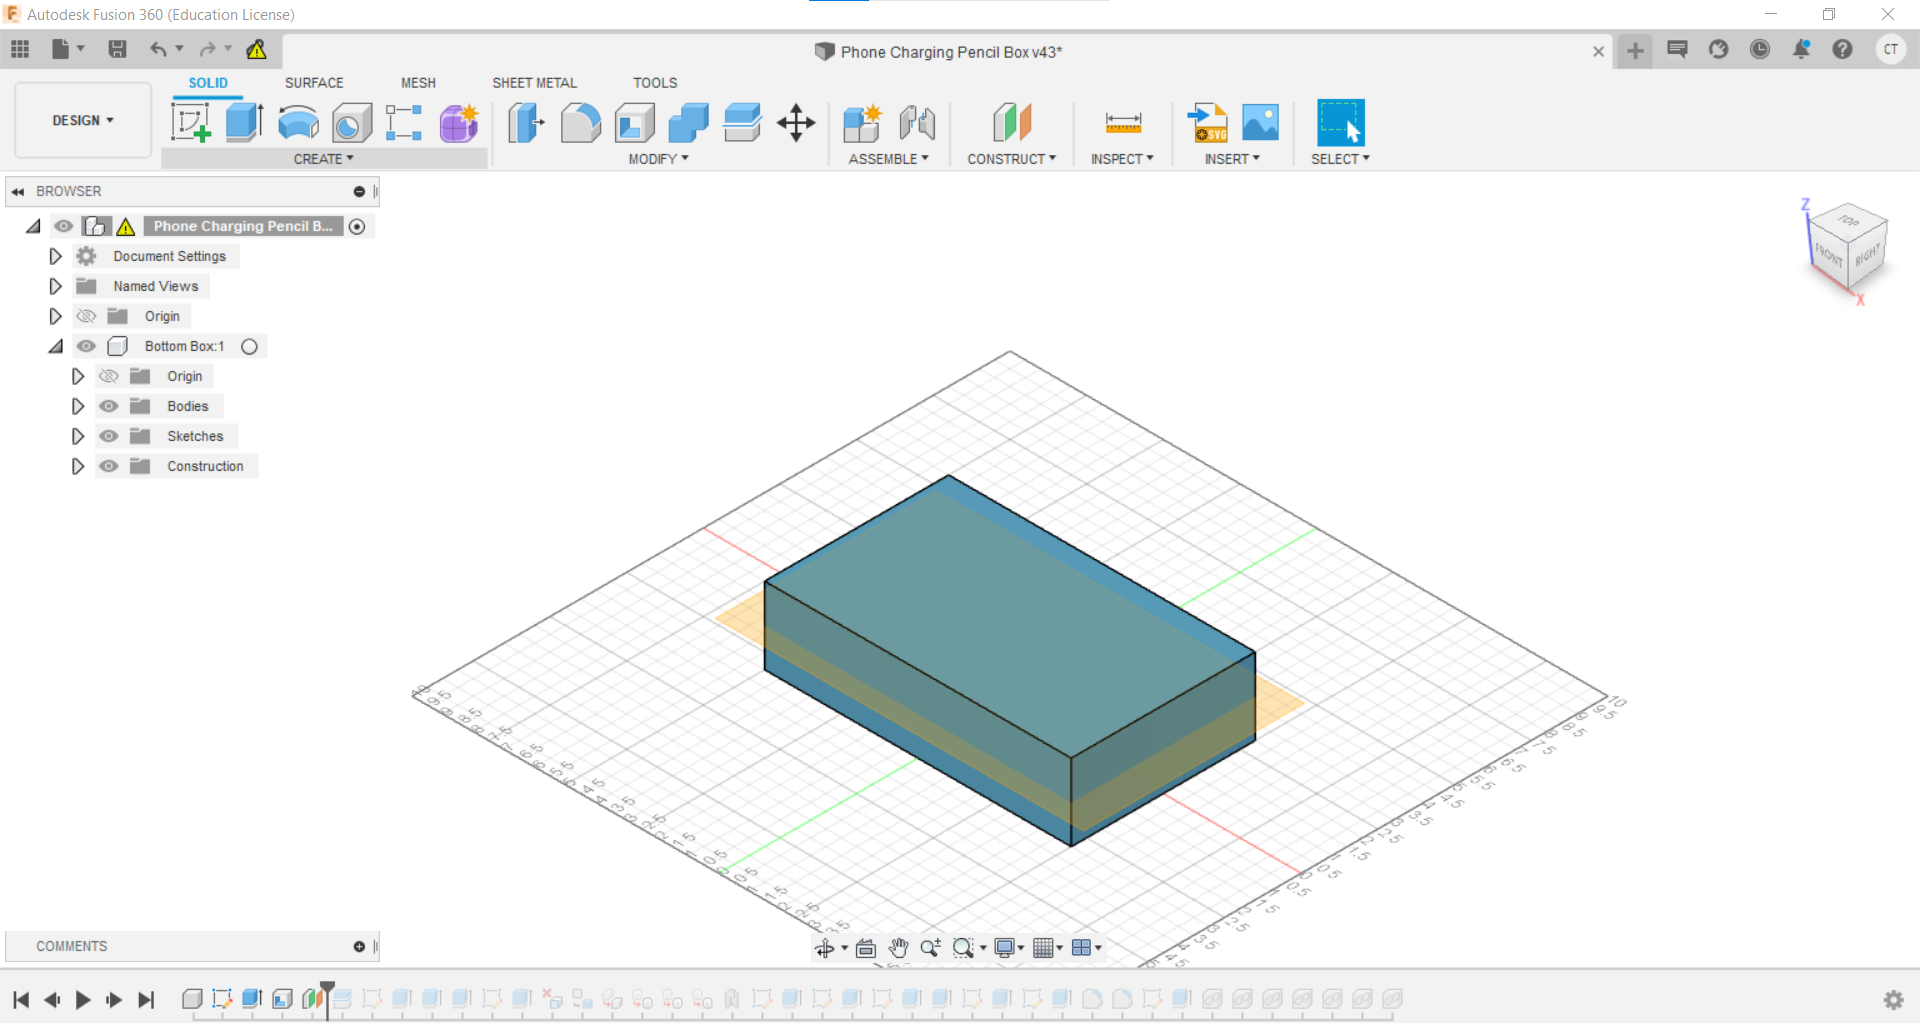Image resolution: width=1920 pixels, height=1023 pixels.
Task: Hide the Bodies folder
Action: [109, 406]
